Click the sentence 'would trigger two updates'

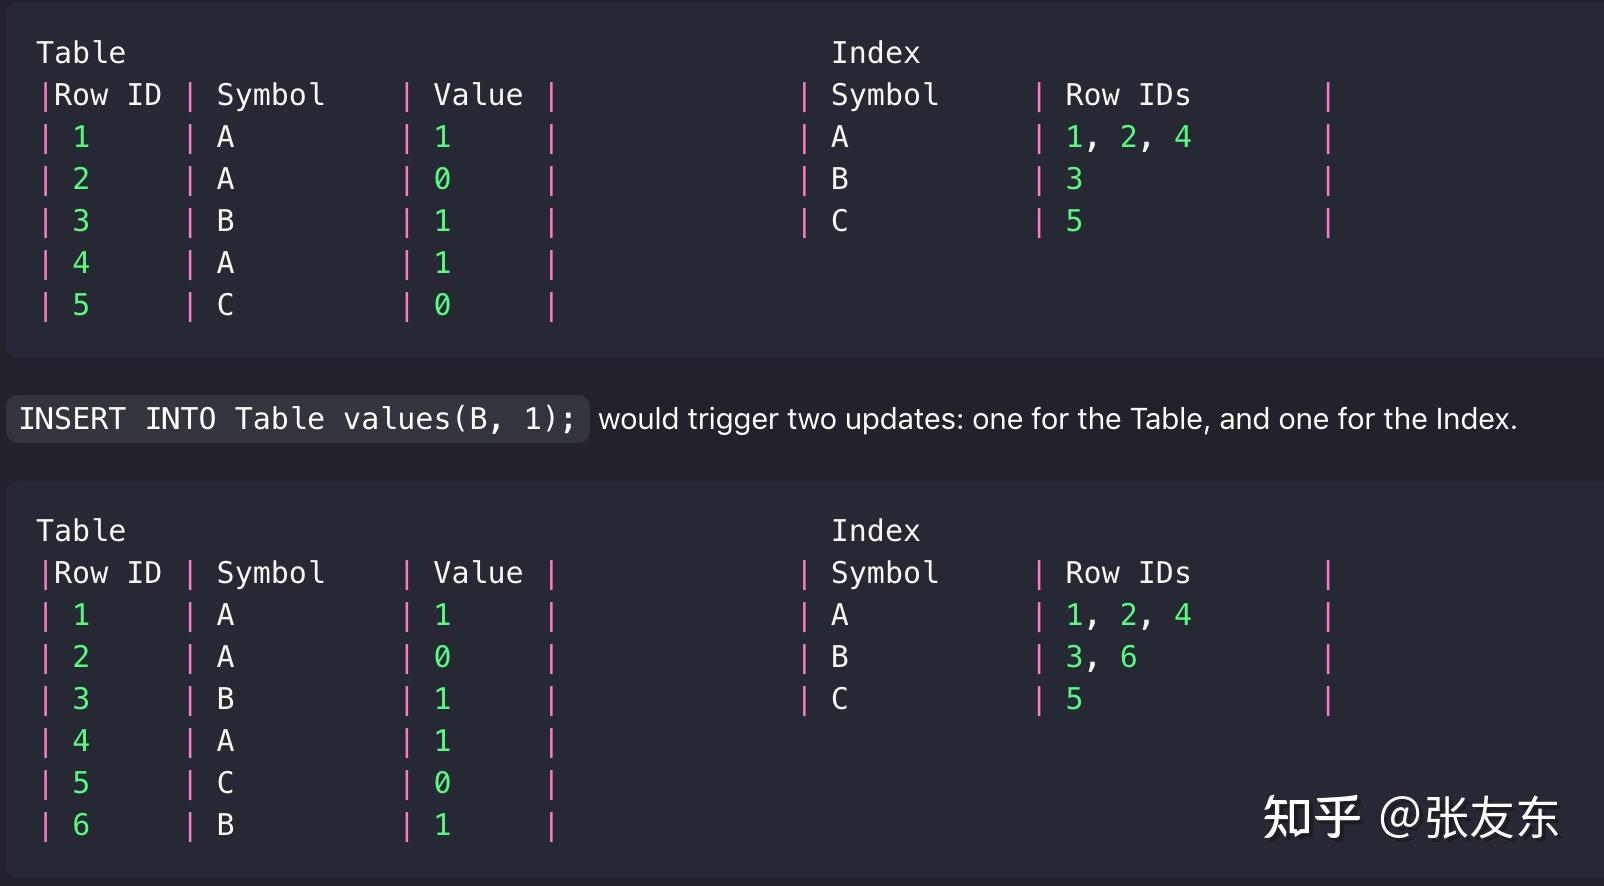coord(1057,419)
